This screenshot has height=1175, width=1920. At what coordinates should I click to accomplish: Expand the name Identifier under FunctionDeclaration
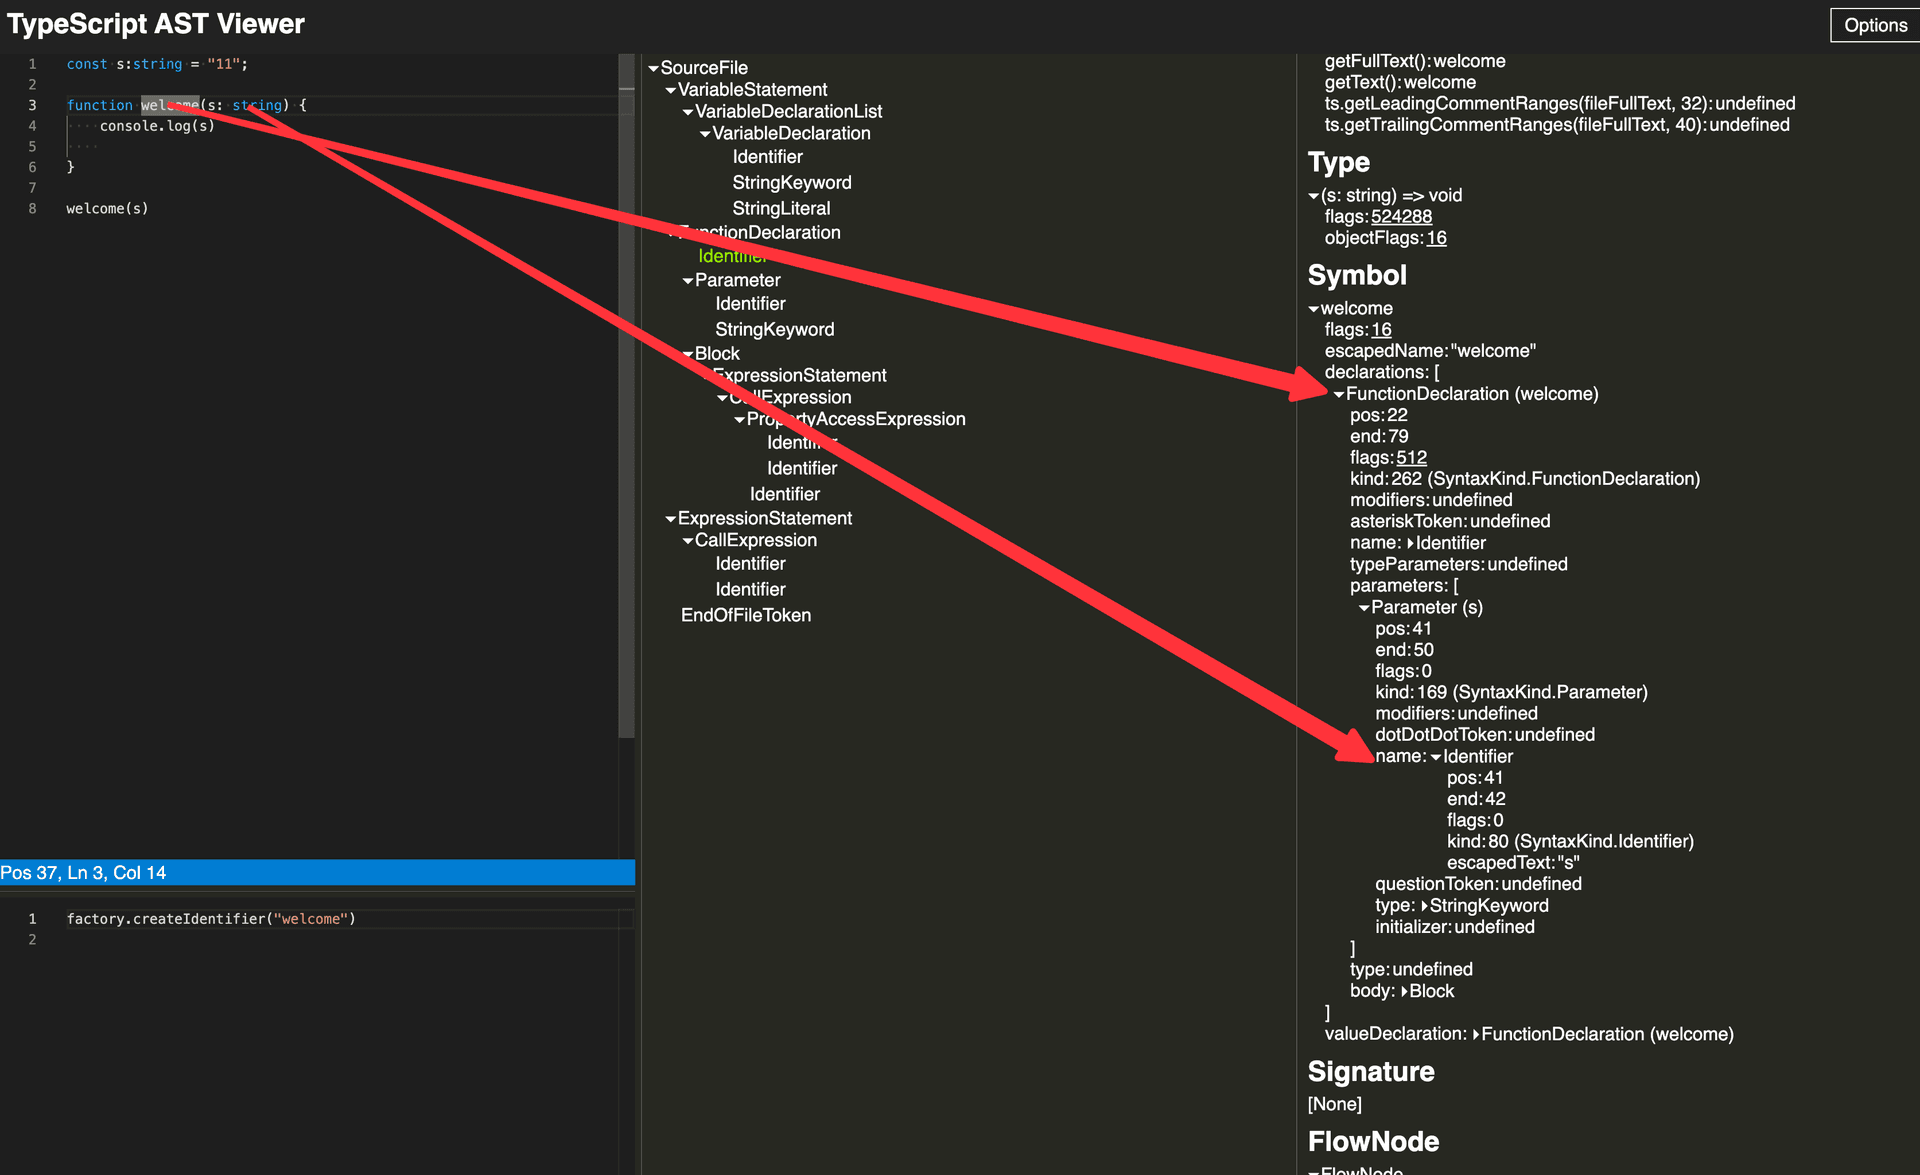click(1411, 543)
